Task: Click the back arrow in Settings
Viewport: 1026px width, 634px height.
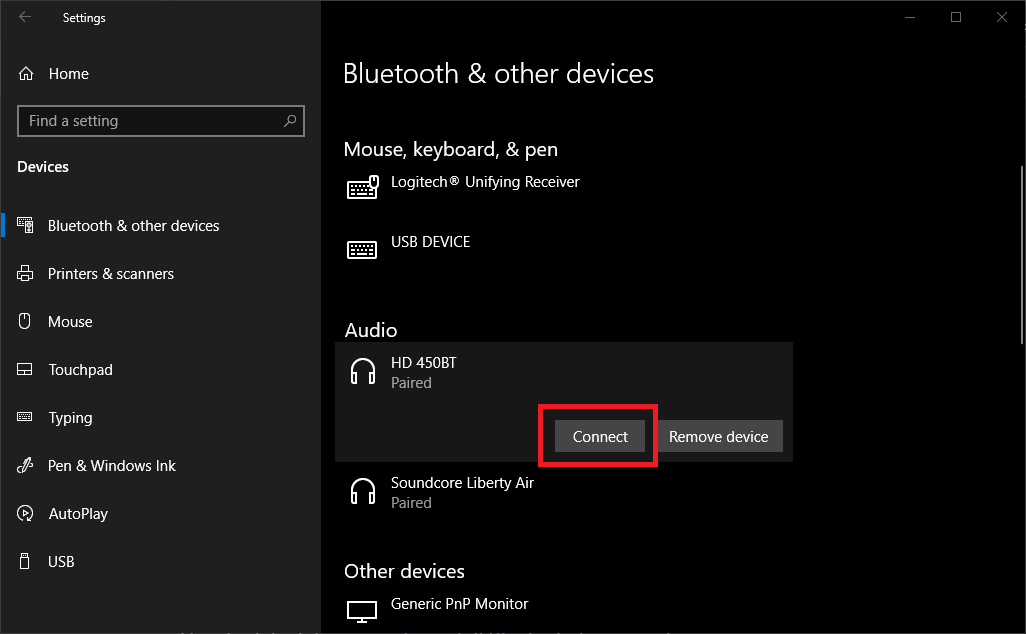Action: (x=25, y=17)
